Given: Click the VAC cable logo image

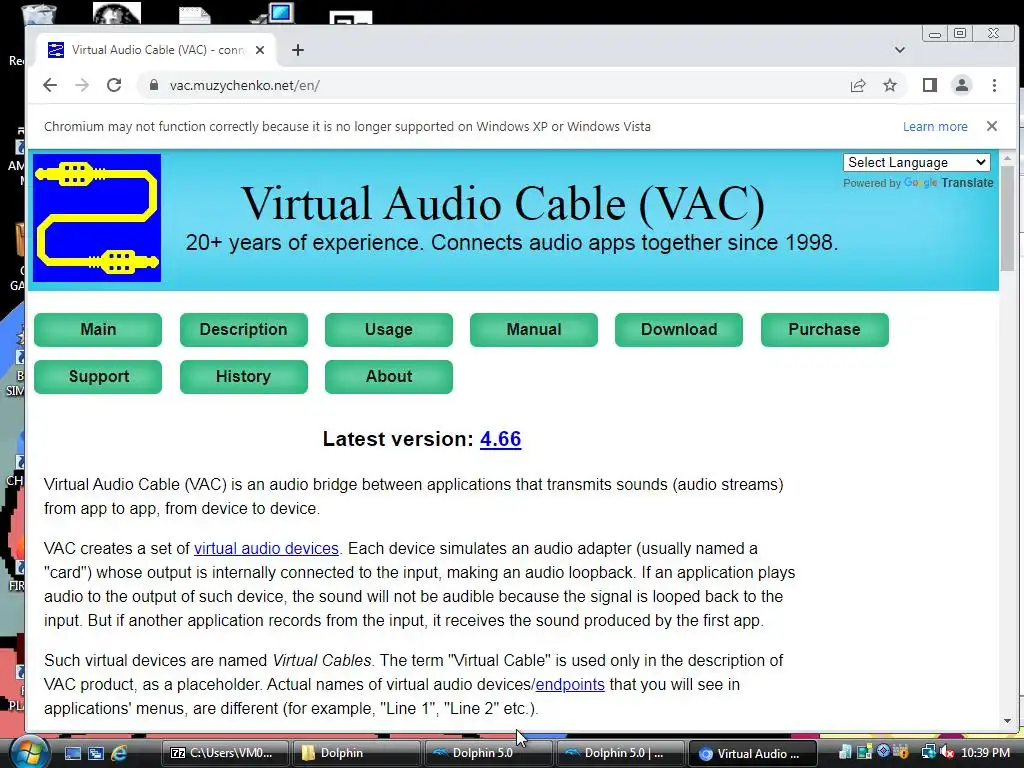Looking at the screenshot, I should pos(97,217).
